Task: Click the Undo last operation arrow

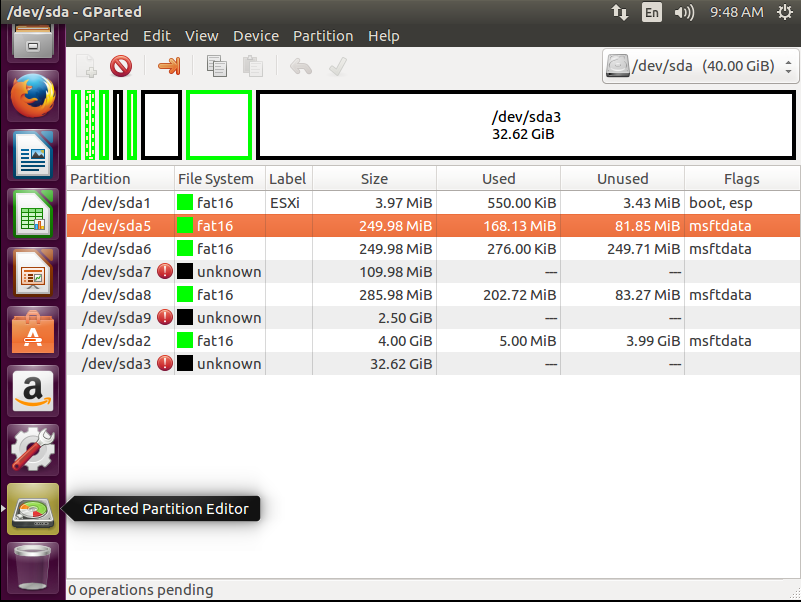Action: (x=300, y=67)
